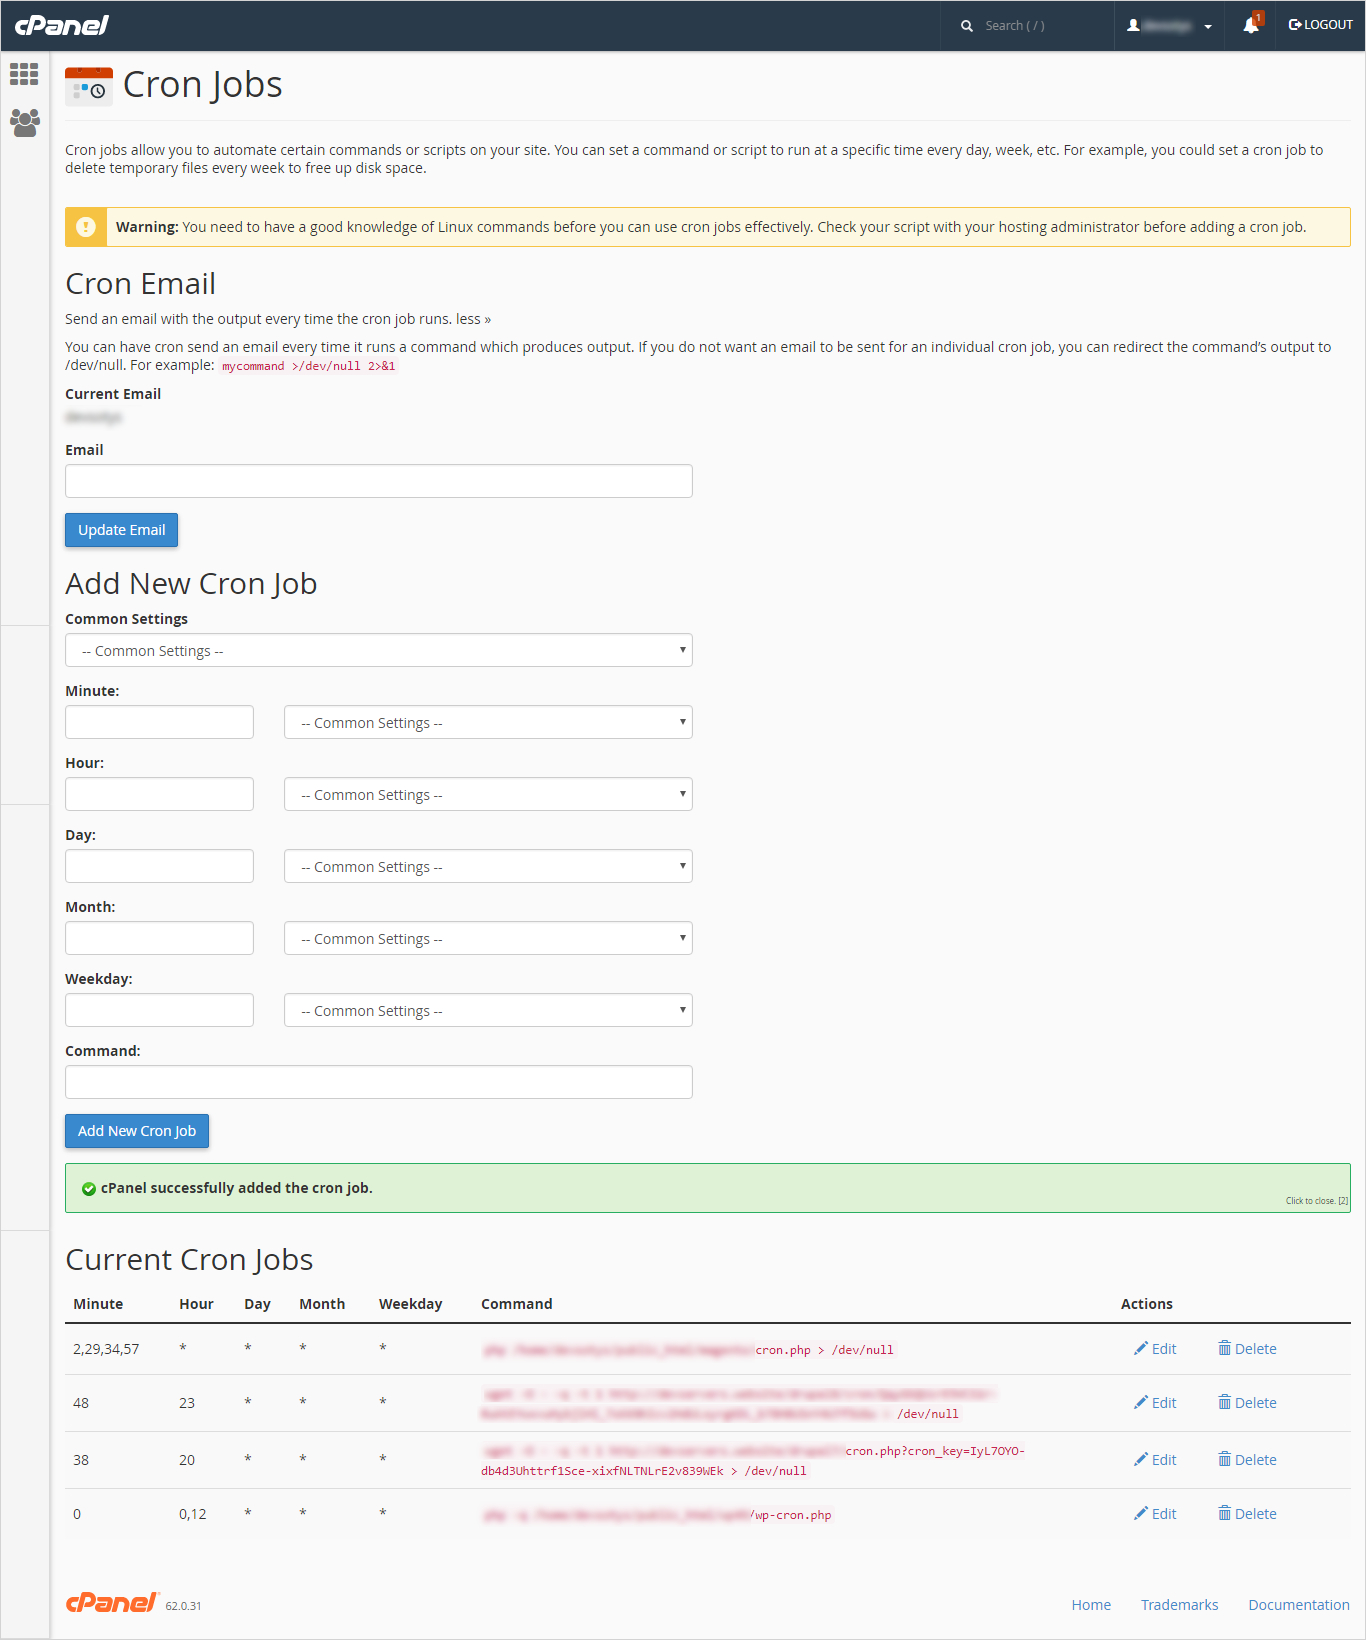This screenshot has height=1640, width=1366.
Task: Open the Weekday common settings dropdown
Action: (x=488, y=1011)
